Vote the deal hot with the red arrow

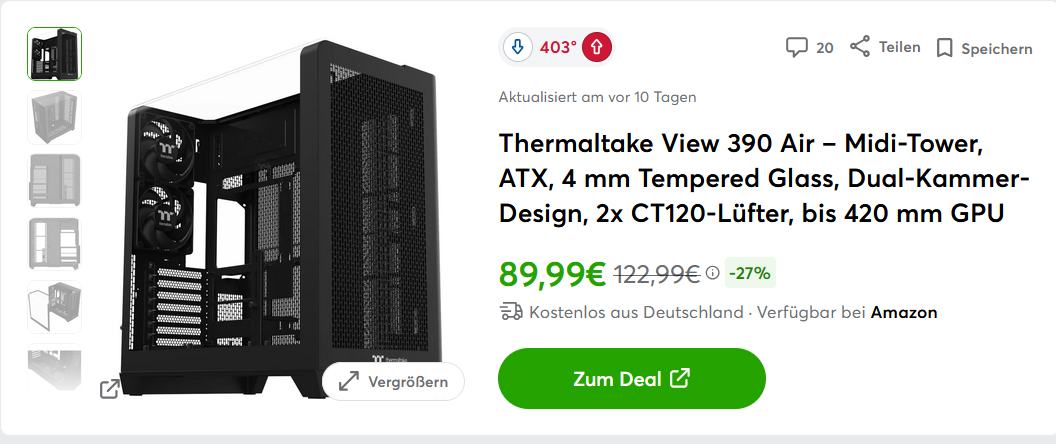click(x=597, y=48)
